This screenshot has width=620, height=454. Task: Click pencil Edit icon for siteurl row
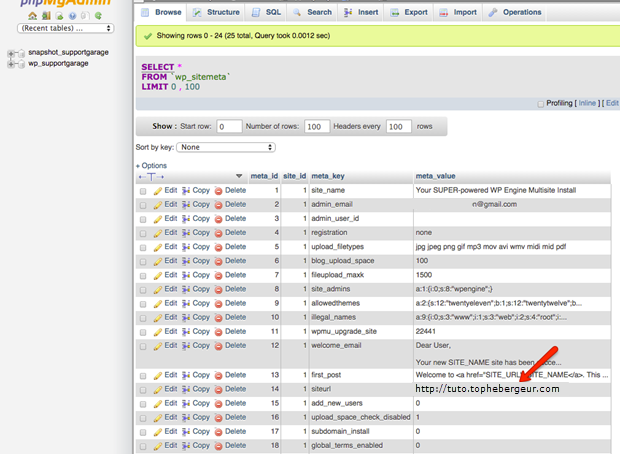coord(158,390)
